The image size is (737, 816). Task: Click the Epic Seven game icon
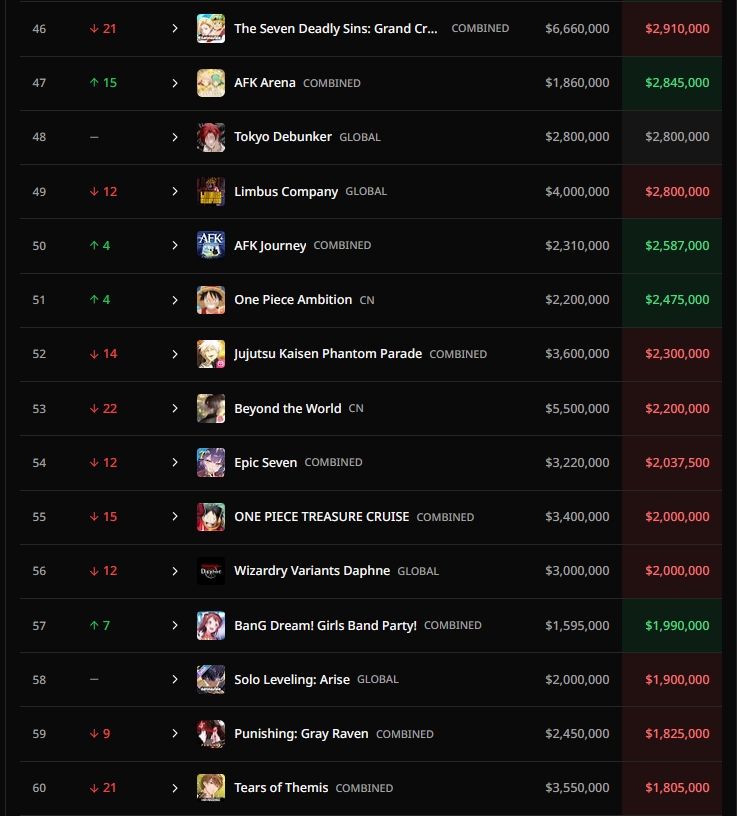211,462
